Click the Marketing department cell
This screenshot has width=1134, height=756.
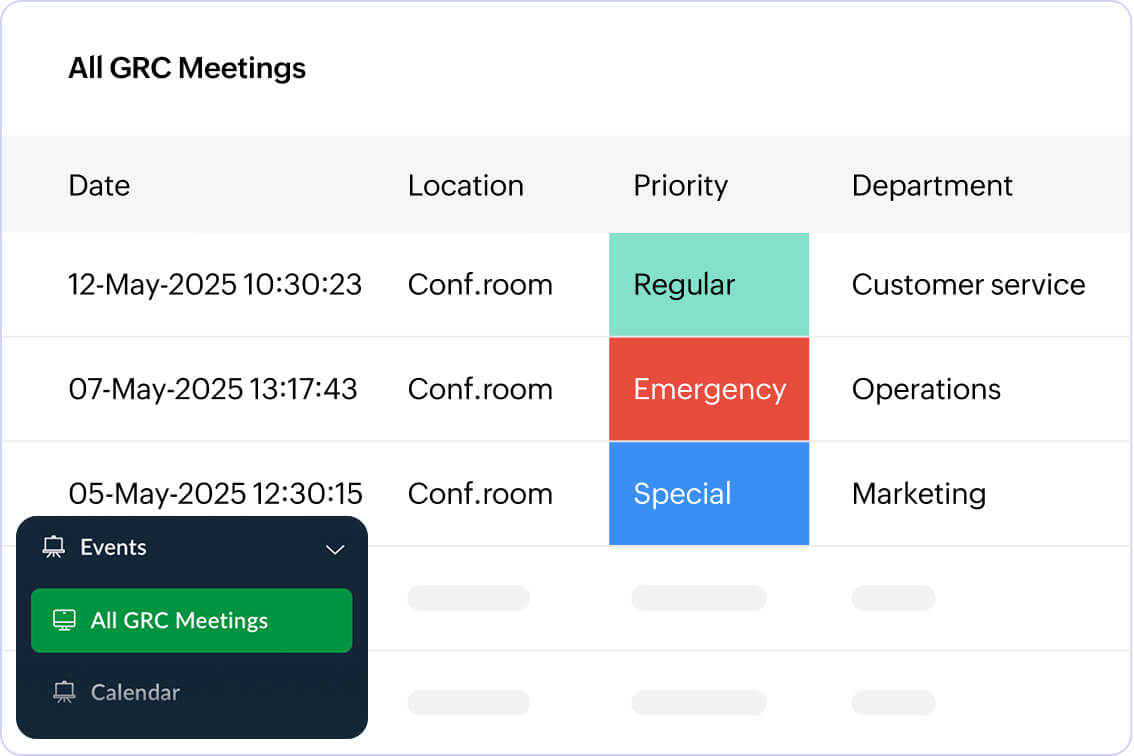[918, 494]
